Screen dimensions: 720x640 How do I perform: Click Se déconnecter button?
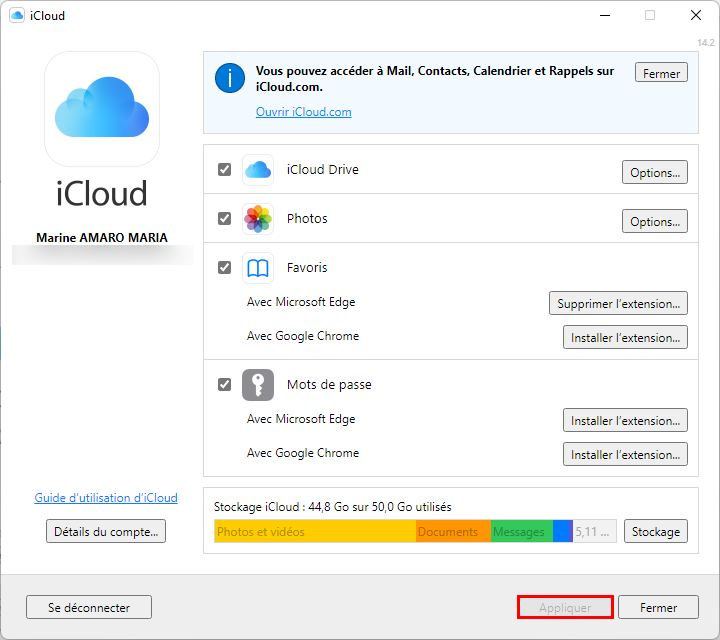tap(89, 607)
